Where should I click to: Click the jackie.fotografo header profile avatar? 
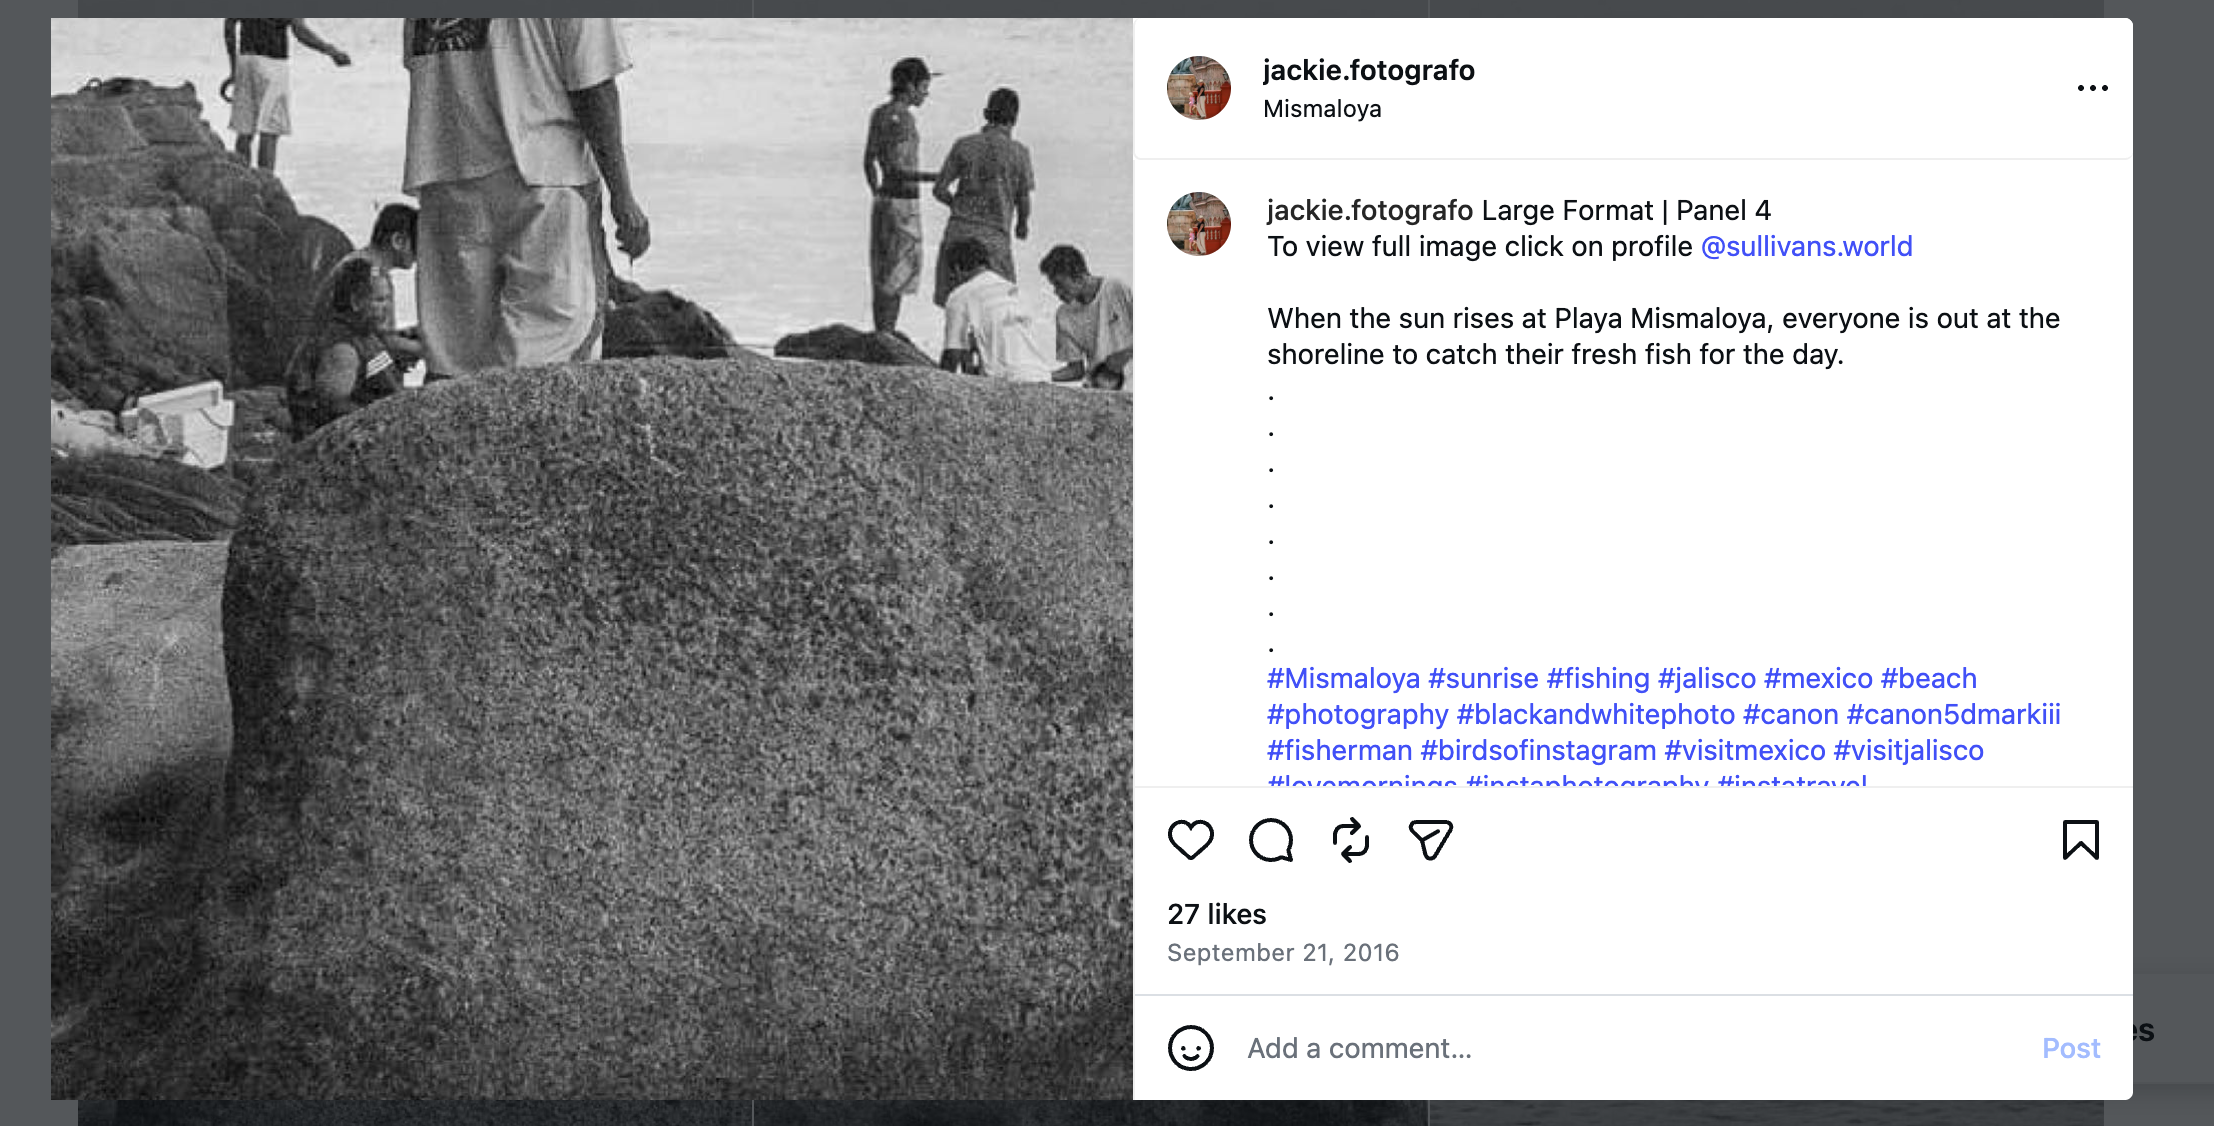point(1199,88)
